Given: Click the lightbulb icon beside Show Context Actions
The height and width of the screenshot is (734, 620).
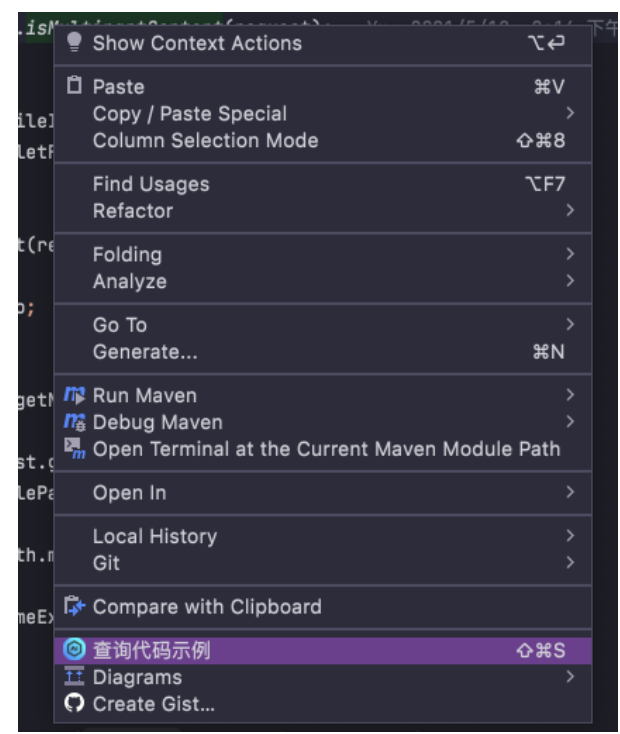Looking at the screenshot, I should (x=74, y=43).
